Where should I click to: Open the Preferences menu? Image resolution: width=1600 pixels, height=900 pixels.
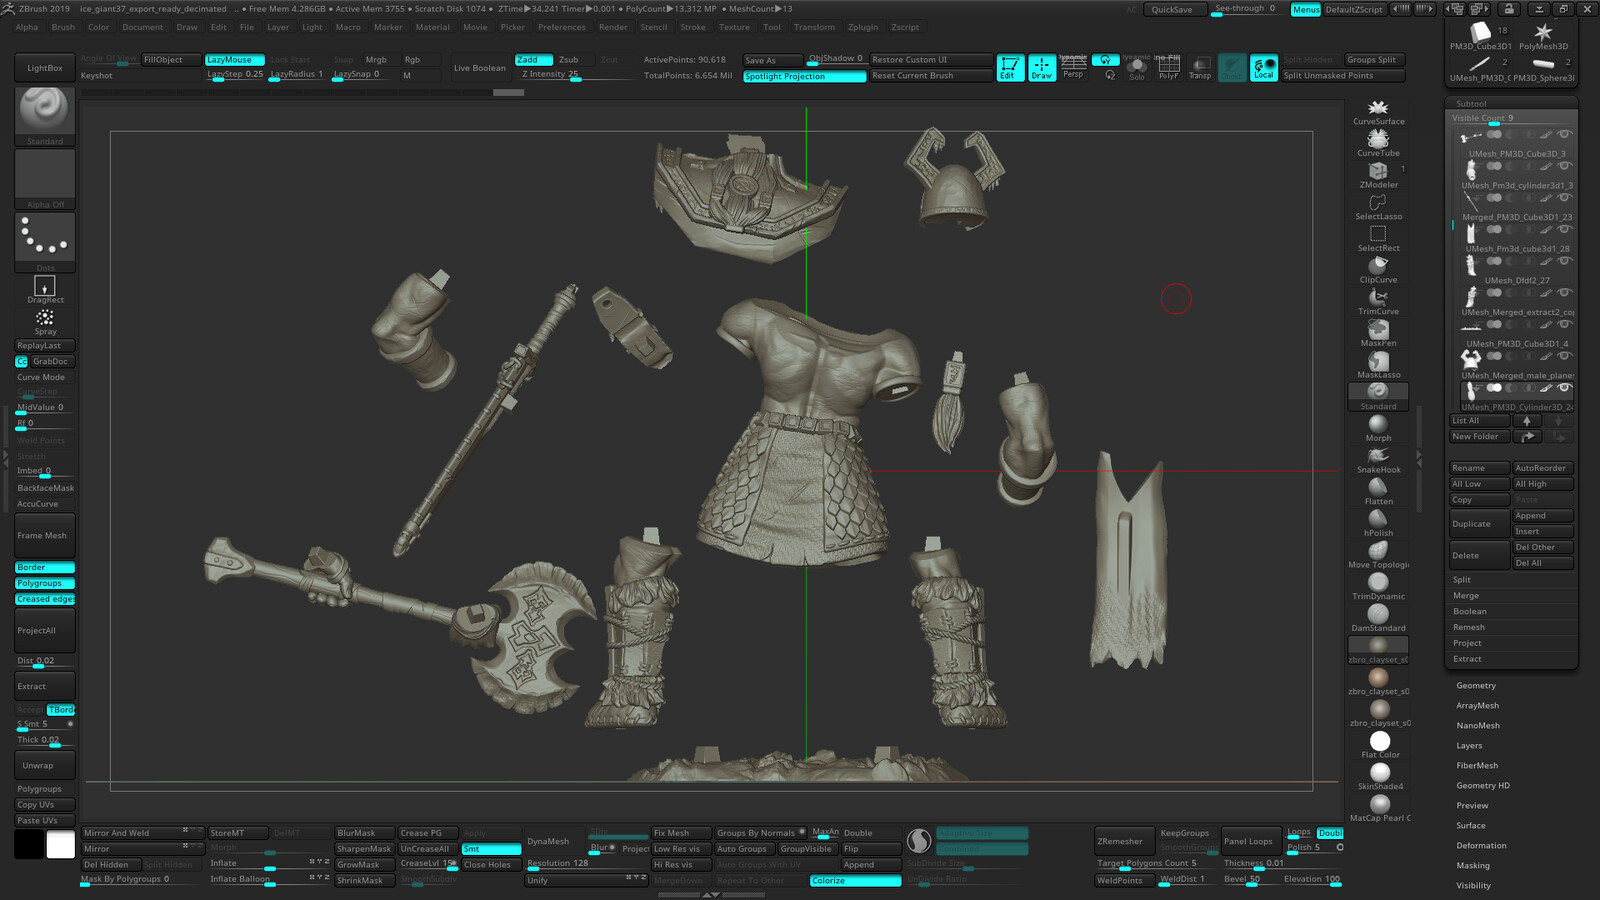click(x=561, y=28)
